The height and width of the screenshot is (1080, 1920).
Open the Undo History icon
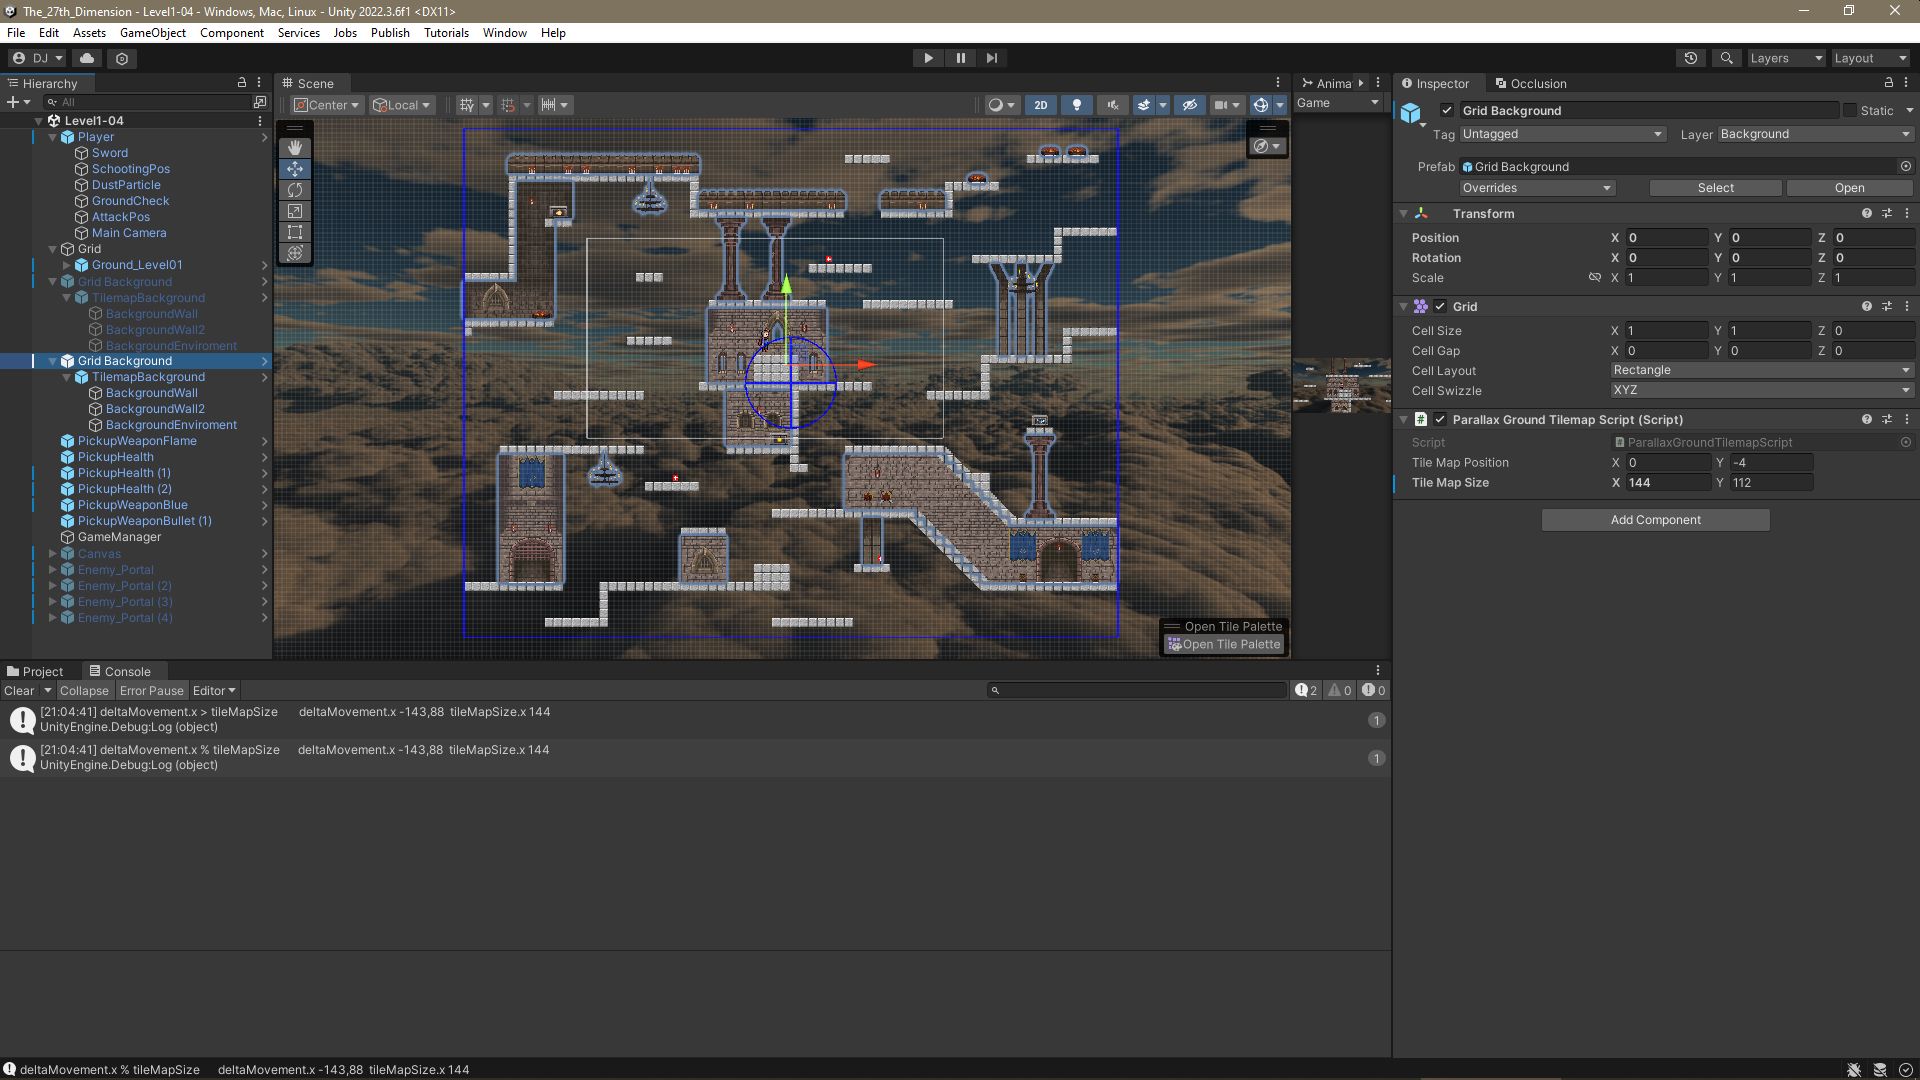pyautogui.click(x=1691, y=58)
